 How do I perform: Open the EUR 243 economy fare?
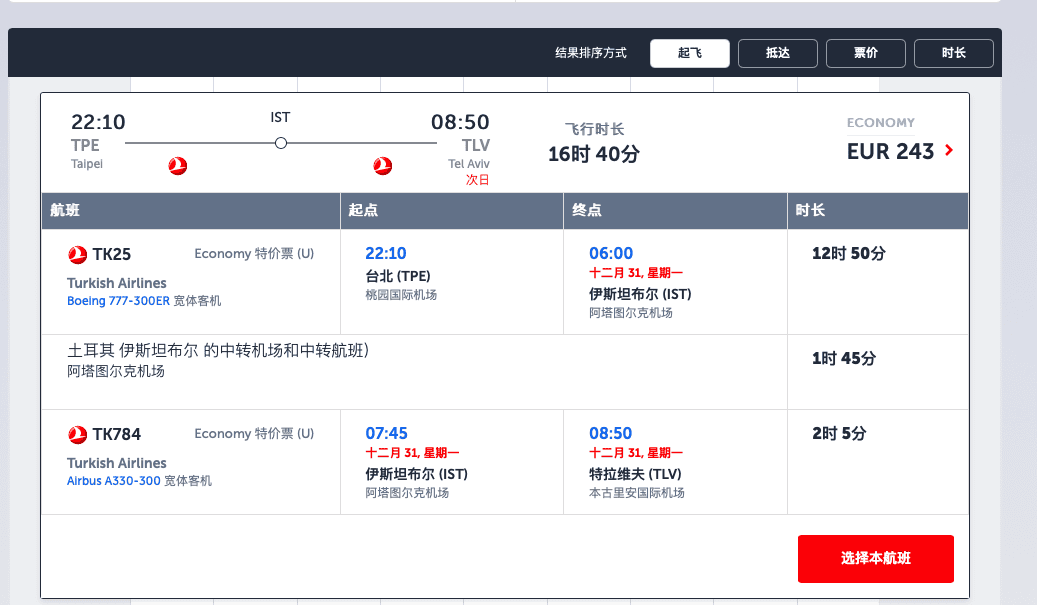tap(890, 151)
